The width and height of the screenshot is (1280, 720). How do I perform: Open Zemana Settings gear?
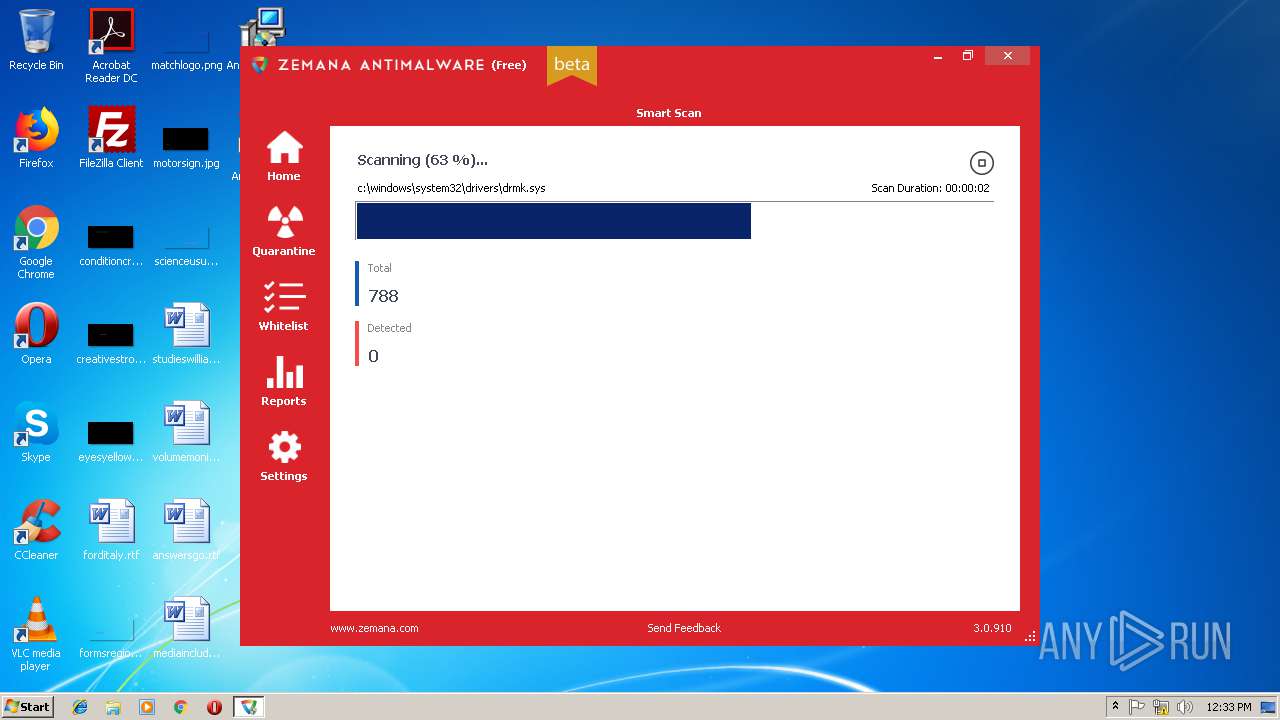click(284, 456)
